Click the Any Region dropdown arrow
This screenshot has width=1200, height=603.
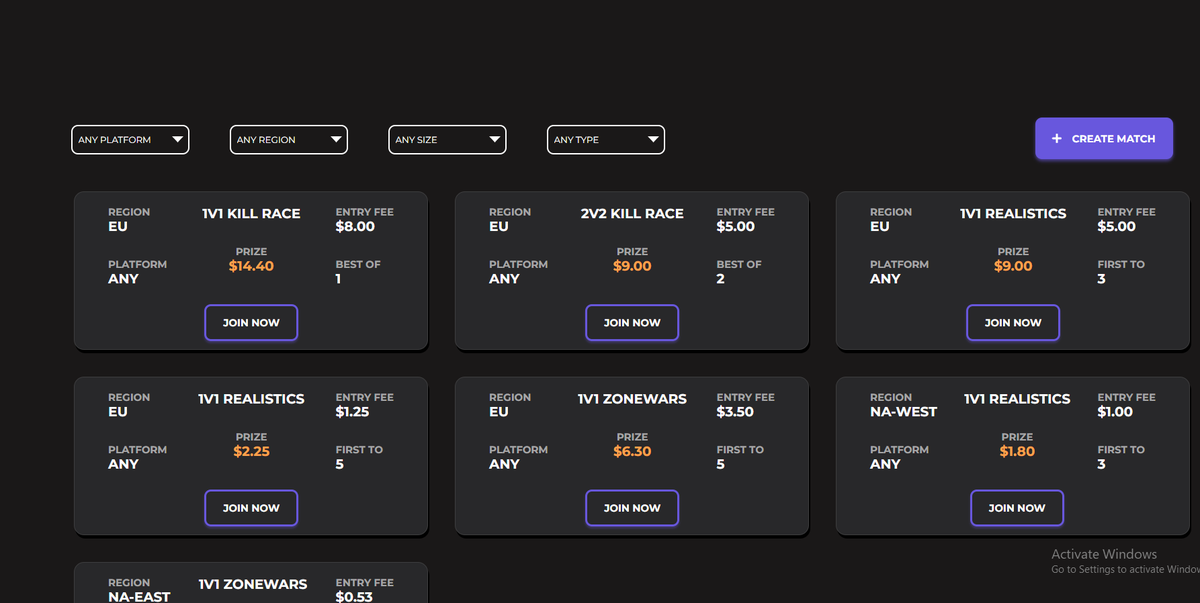pos(336,140)
